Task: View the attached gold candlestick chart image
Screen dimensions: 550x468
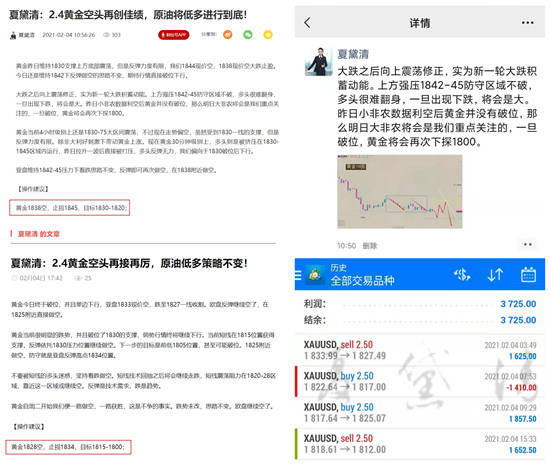Action: tap(400, 192)
